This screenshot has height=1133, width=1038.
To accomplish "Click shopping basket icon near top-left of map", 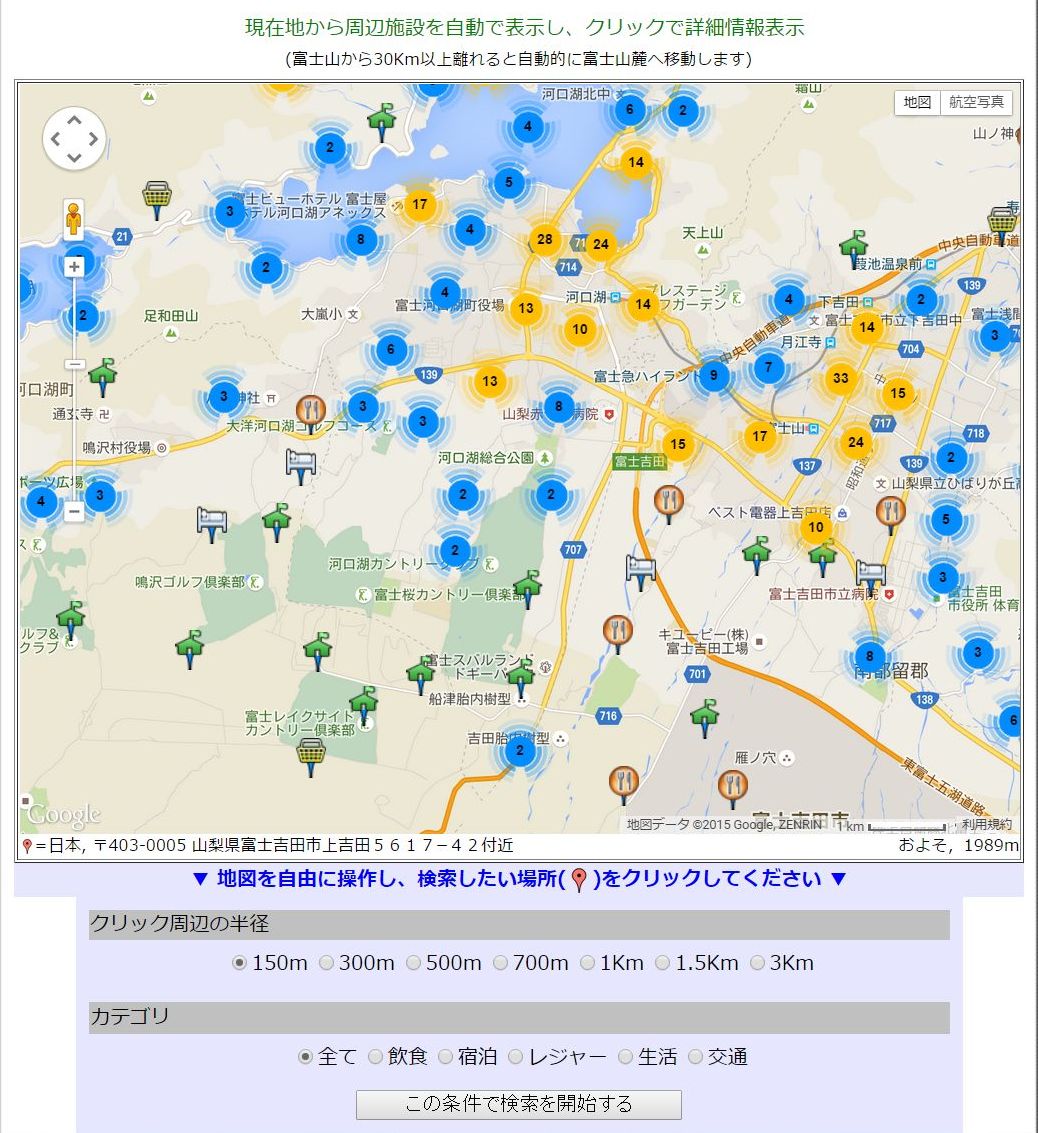I will click(x=156, y=197).
